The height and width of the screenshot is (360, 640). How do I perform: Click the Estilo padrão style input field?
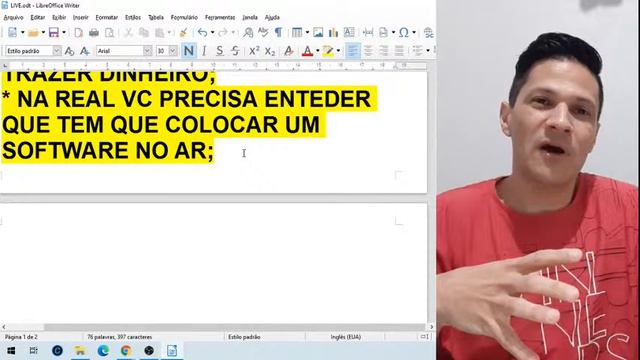click(x=29, y=51)
